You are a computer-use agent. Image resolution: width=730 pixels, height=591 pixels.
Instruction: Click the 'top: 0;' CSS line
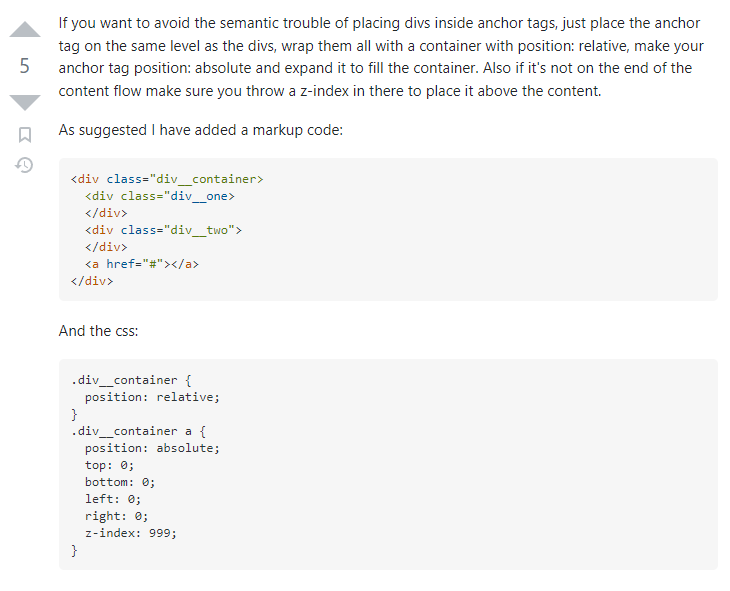tap(109, 465)
